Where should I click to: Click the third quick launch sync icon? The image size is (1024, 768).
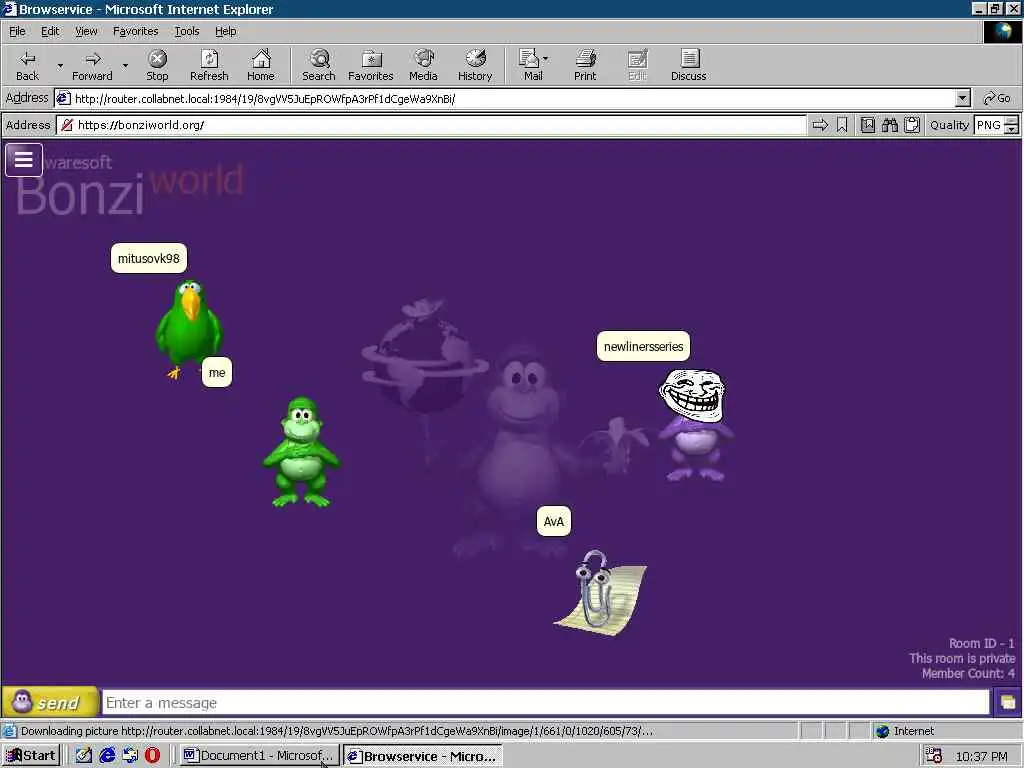tap(130, 755)
